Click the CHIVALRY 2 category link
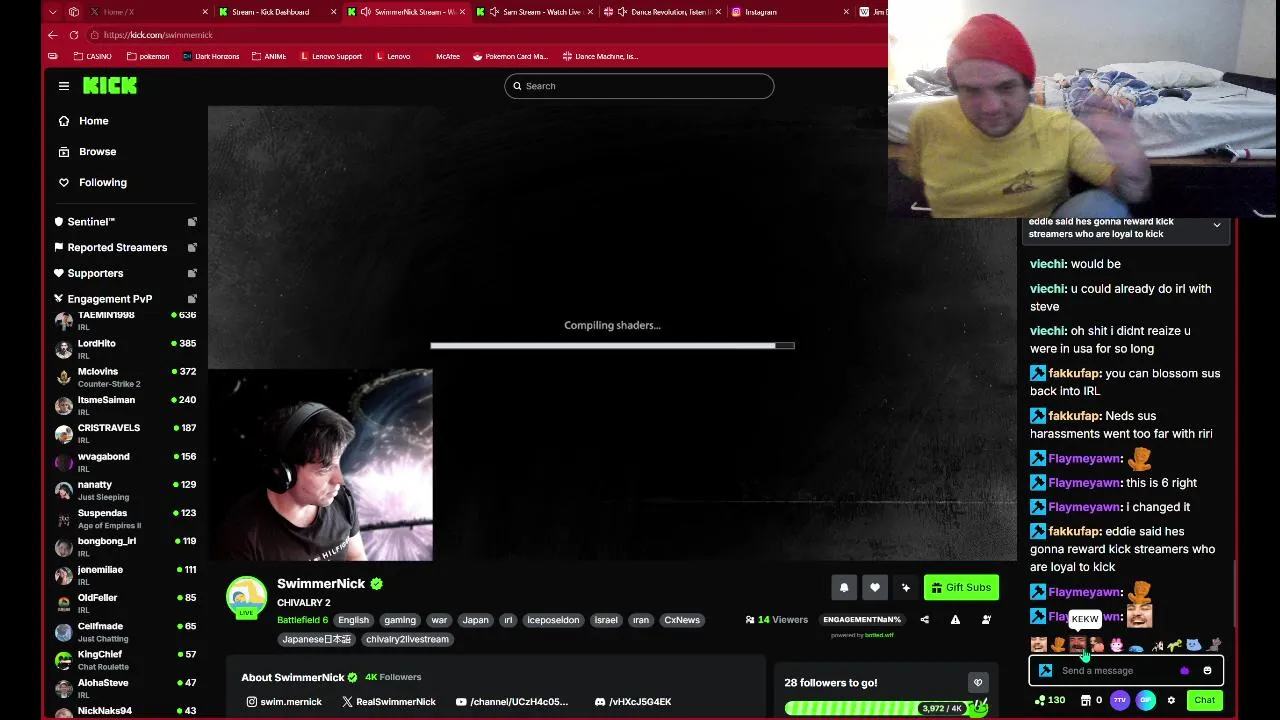Image resolution: width=1280 pixels, height=720 pixels. 303,603
